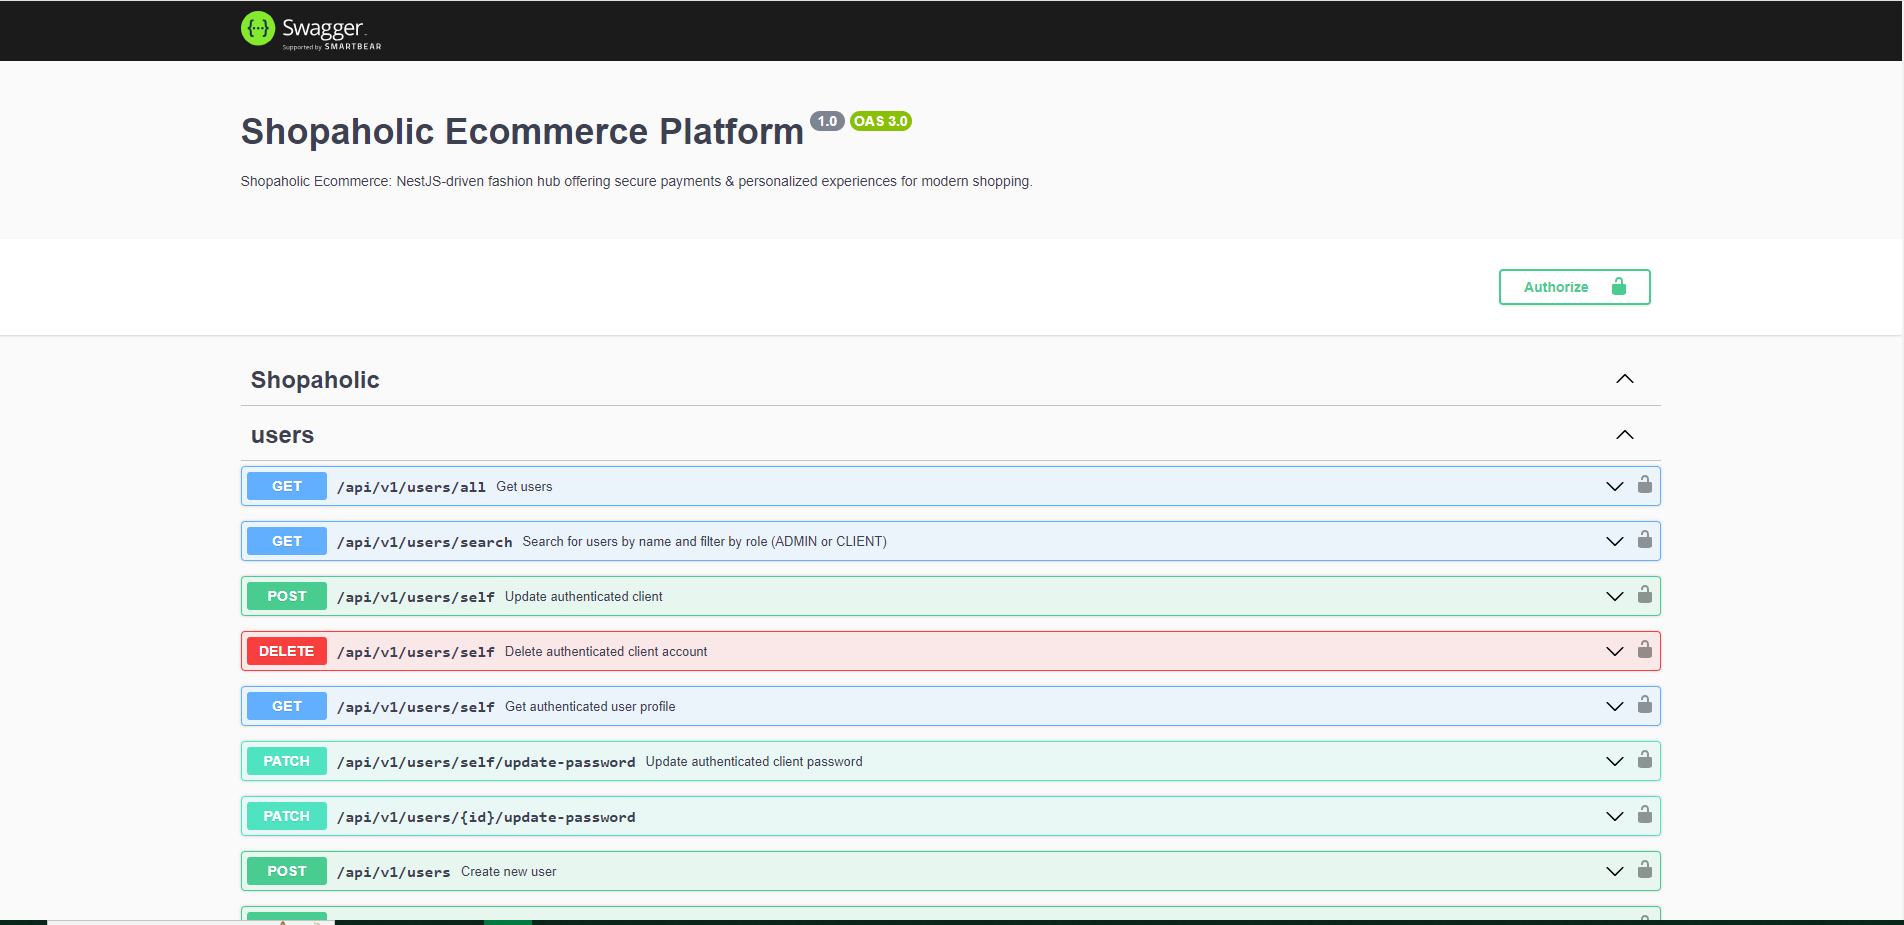This screenshot has height=925, width=1904.
Task: Collapse the users section chevron
Action: (x=1625, y=435)
